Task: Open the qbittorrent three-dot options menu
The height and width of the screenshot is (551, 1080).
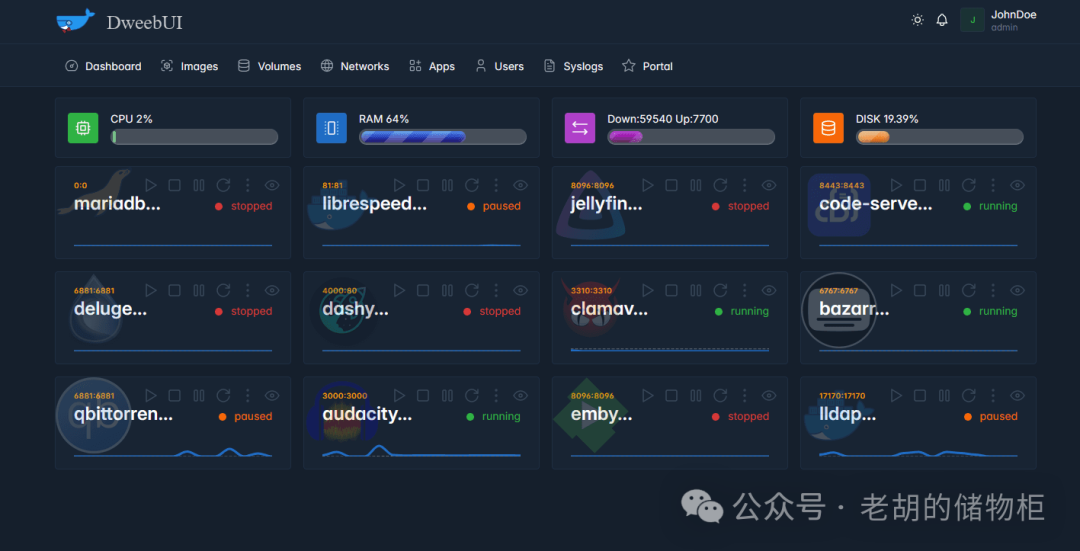Action: pyautogui.click(x=247, y=395)
